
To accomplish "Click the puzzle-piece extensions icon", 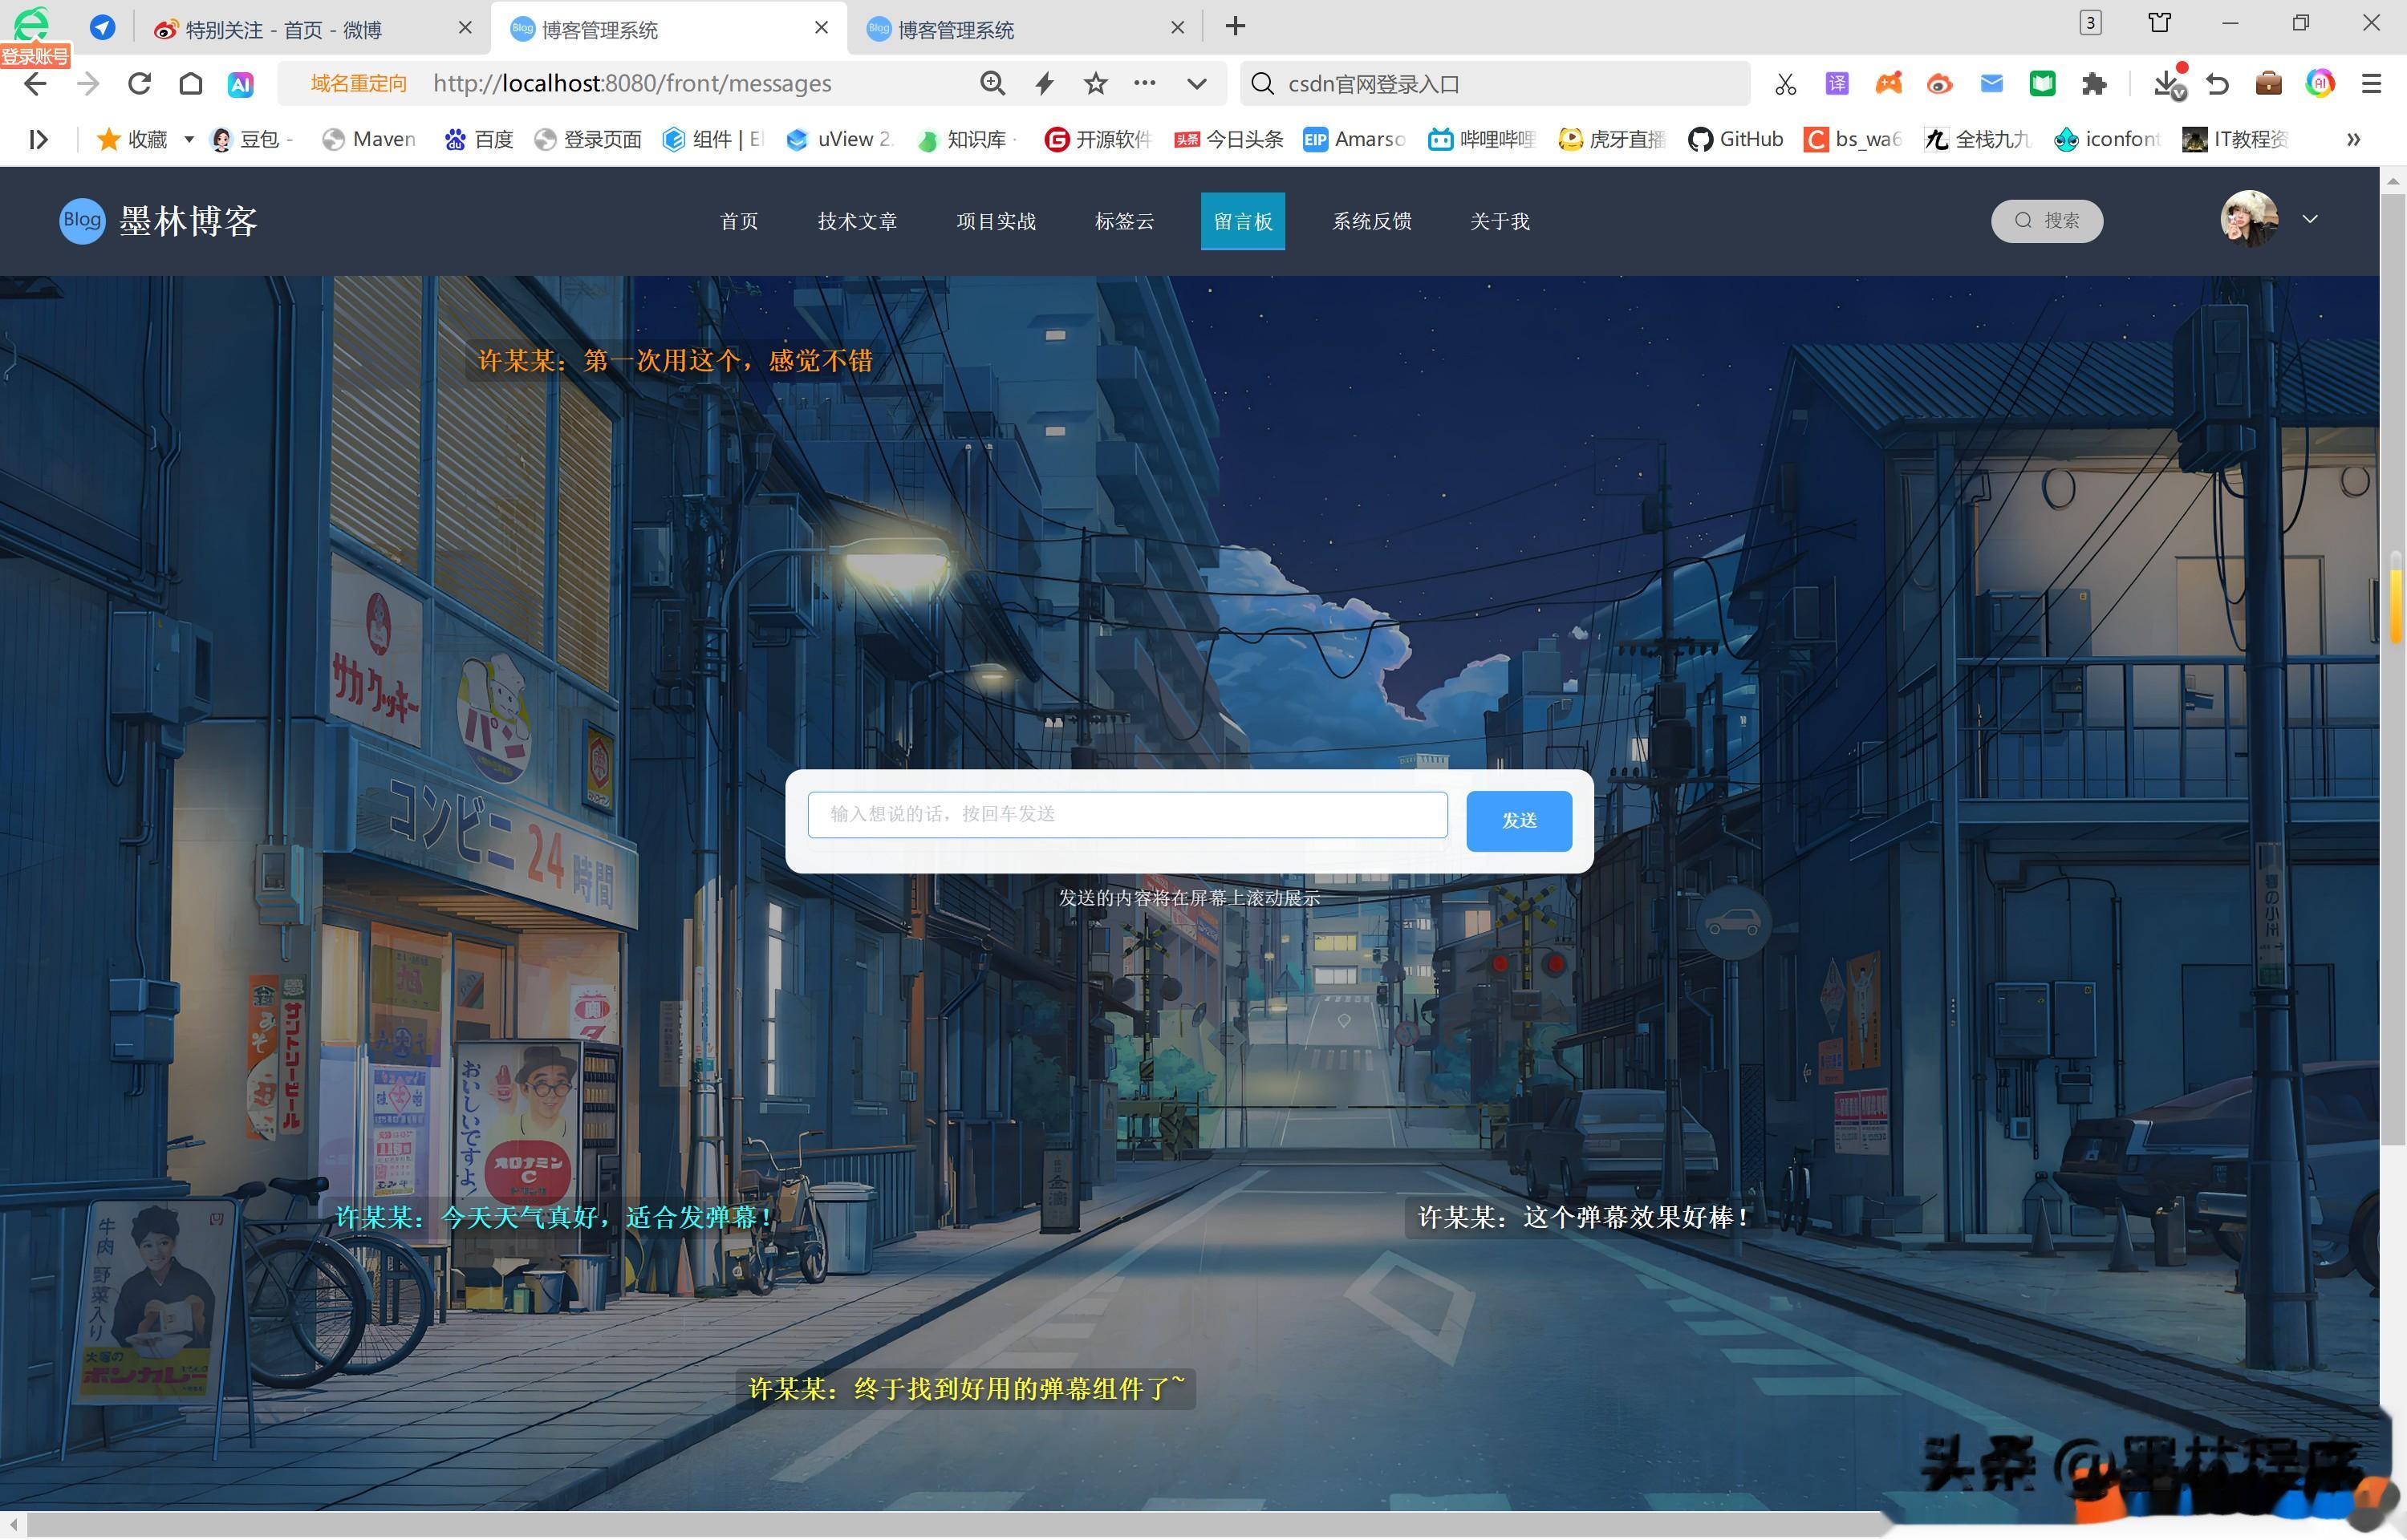I will point(2093,84).
